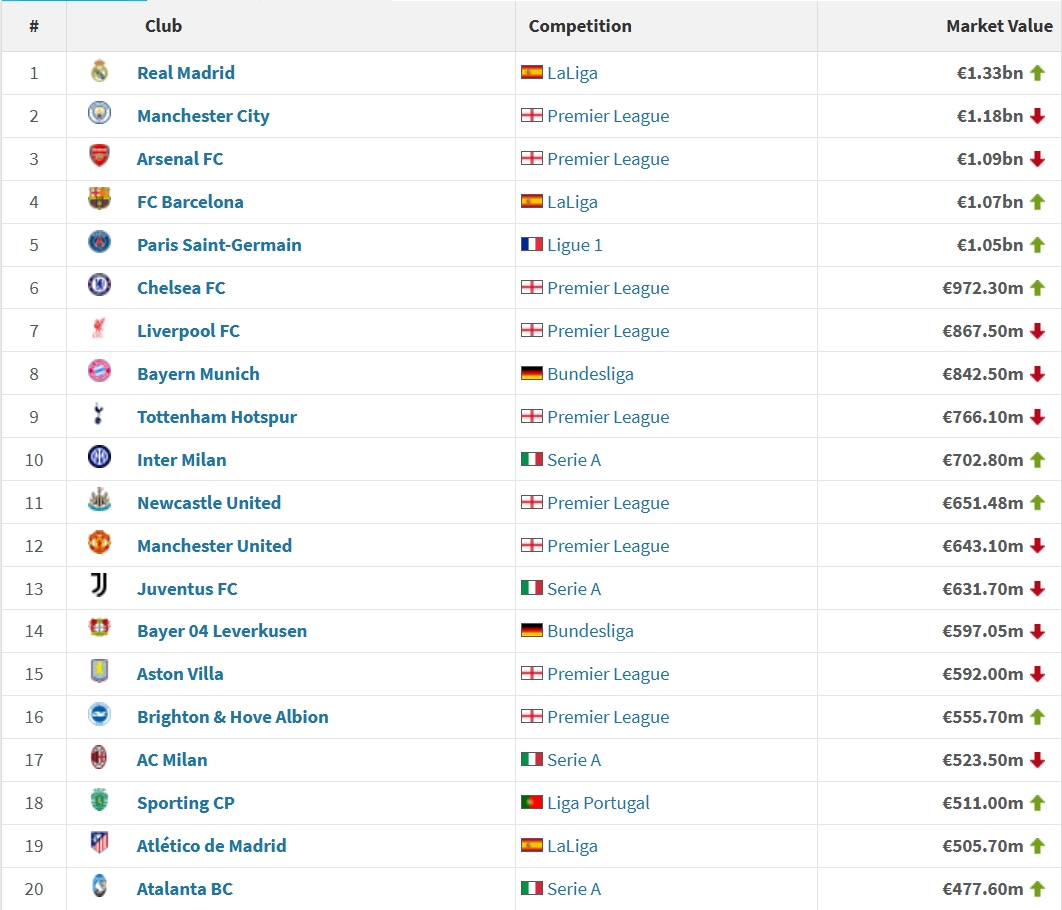This screenshot has width=1062, height=910.
Task: Click the Bayern Munich crest icon
Action: [99, 373]
